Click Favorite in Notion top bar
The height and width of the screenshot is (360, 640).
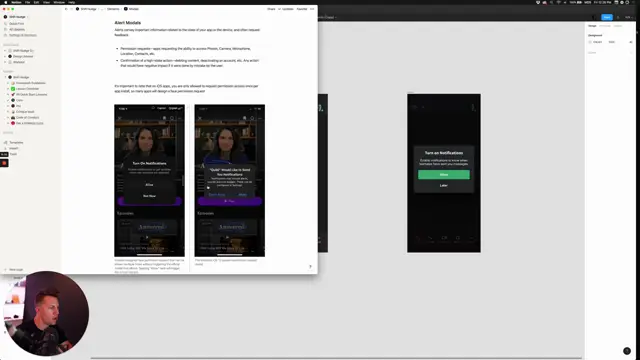pyautogui.click(x=302, y=9)
